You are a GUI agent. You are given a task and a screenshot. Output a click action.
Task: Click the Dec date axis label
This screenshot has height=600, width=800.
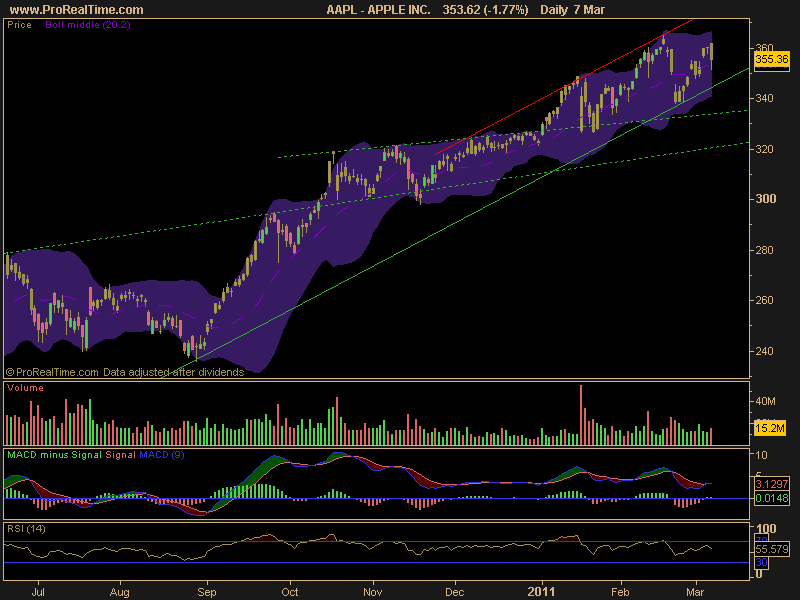pos(454,592)
